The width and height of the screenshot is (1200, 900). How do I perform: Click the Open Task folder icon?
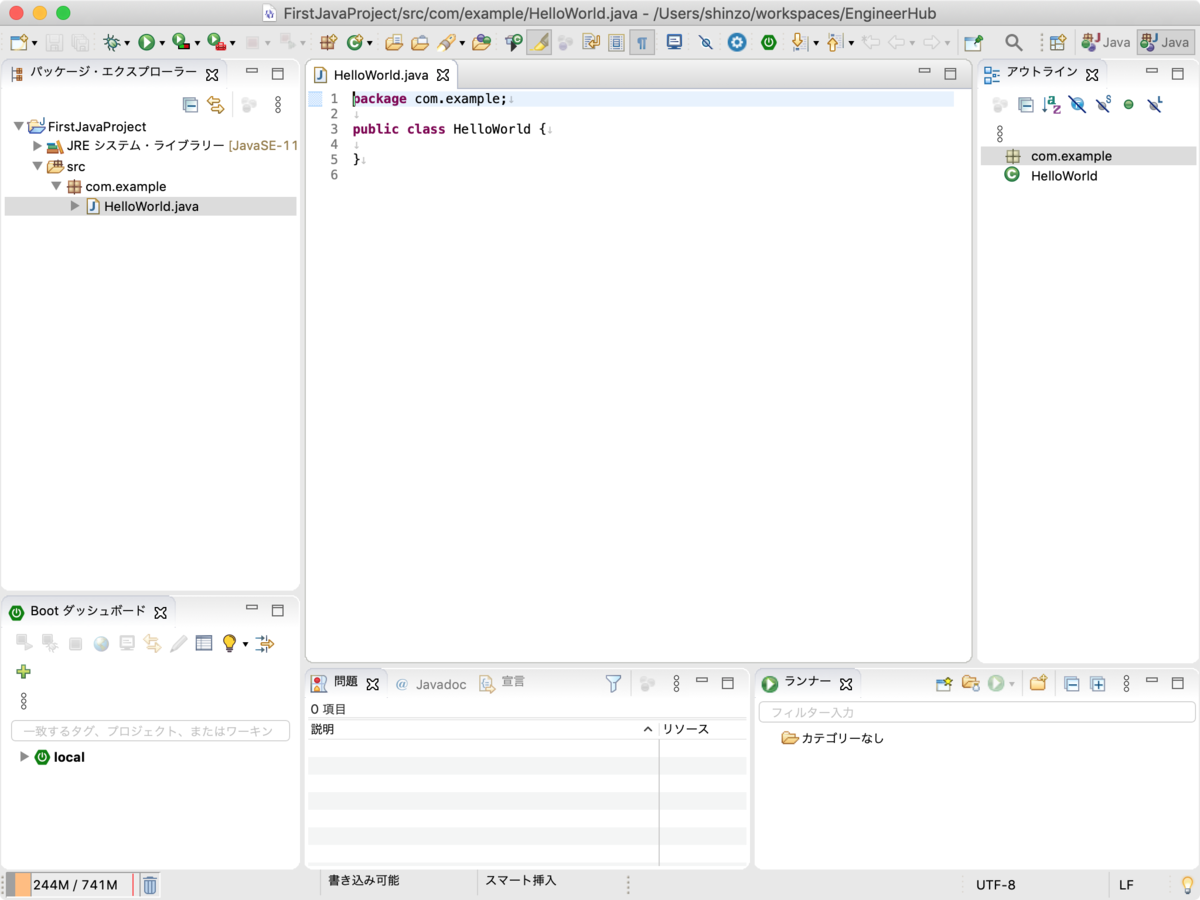420,42
